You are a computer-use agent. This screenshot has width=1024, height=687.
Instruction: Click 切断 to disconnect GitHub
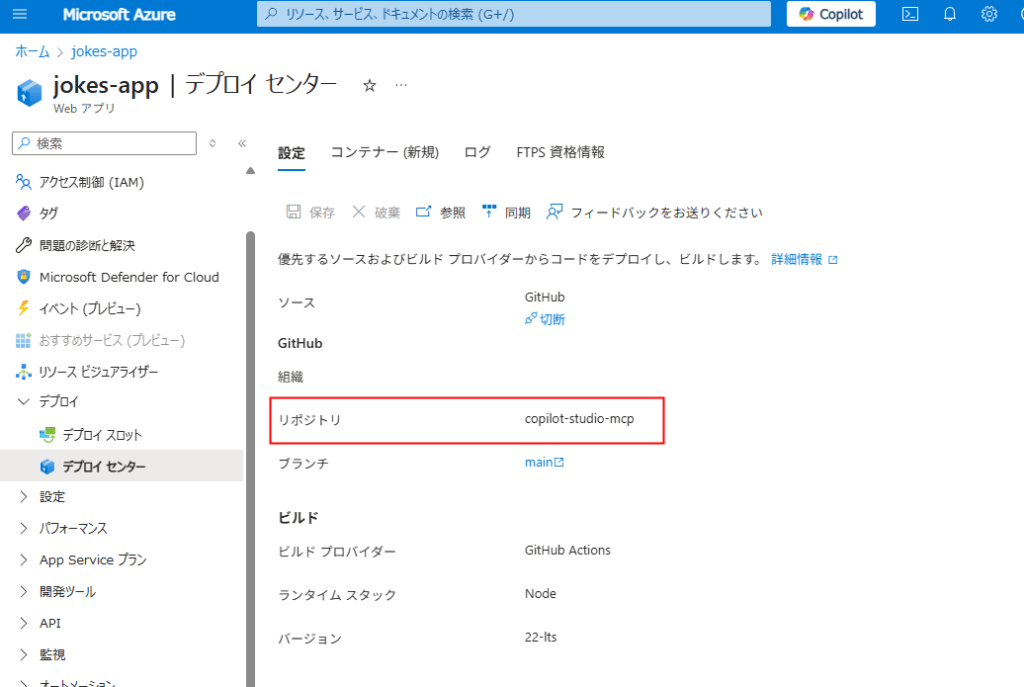tap(545, 319)
